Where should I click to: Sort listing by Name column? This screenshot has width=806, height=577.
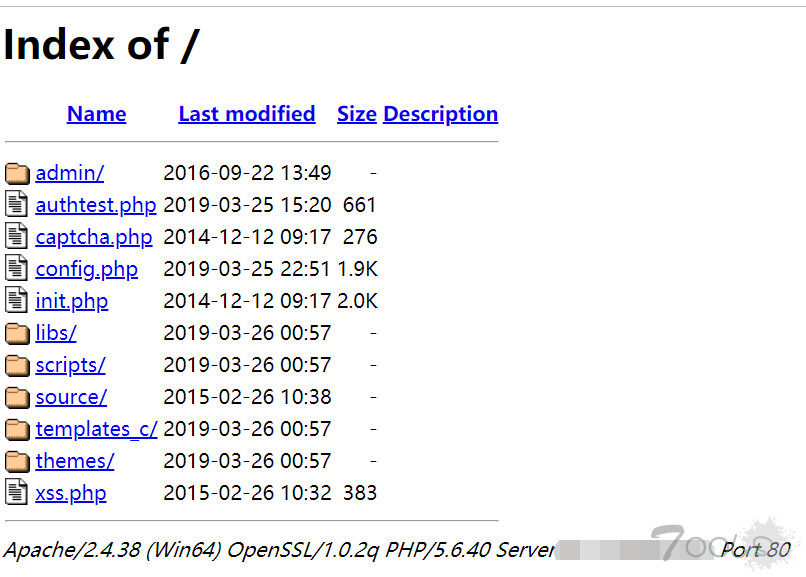click(x=96, y=114)
